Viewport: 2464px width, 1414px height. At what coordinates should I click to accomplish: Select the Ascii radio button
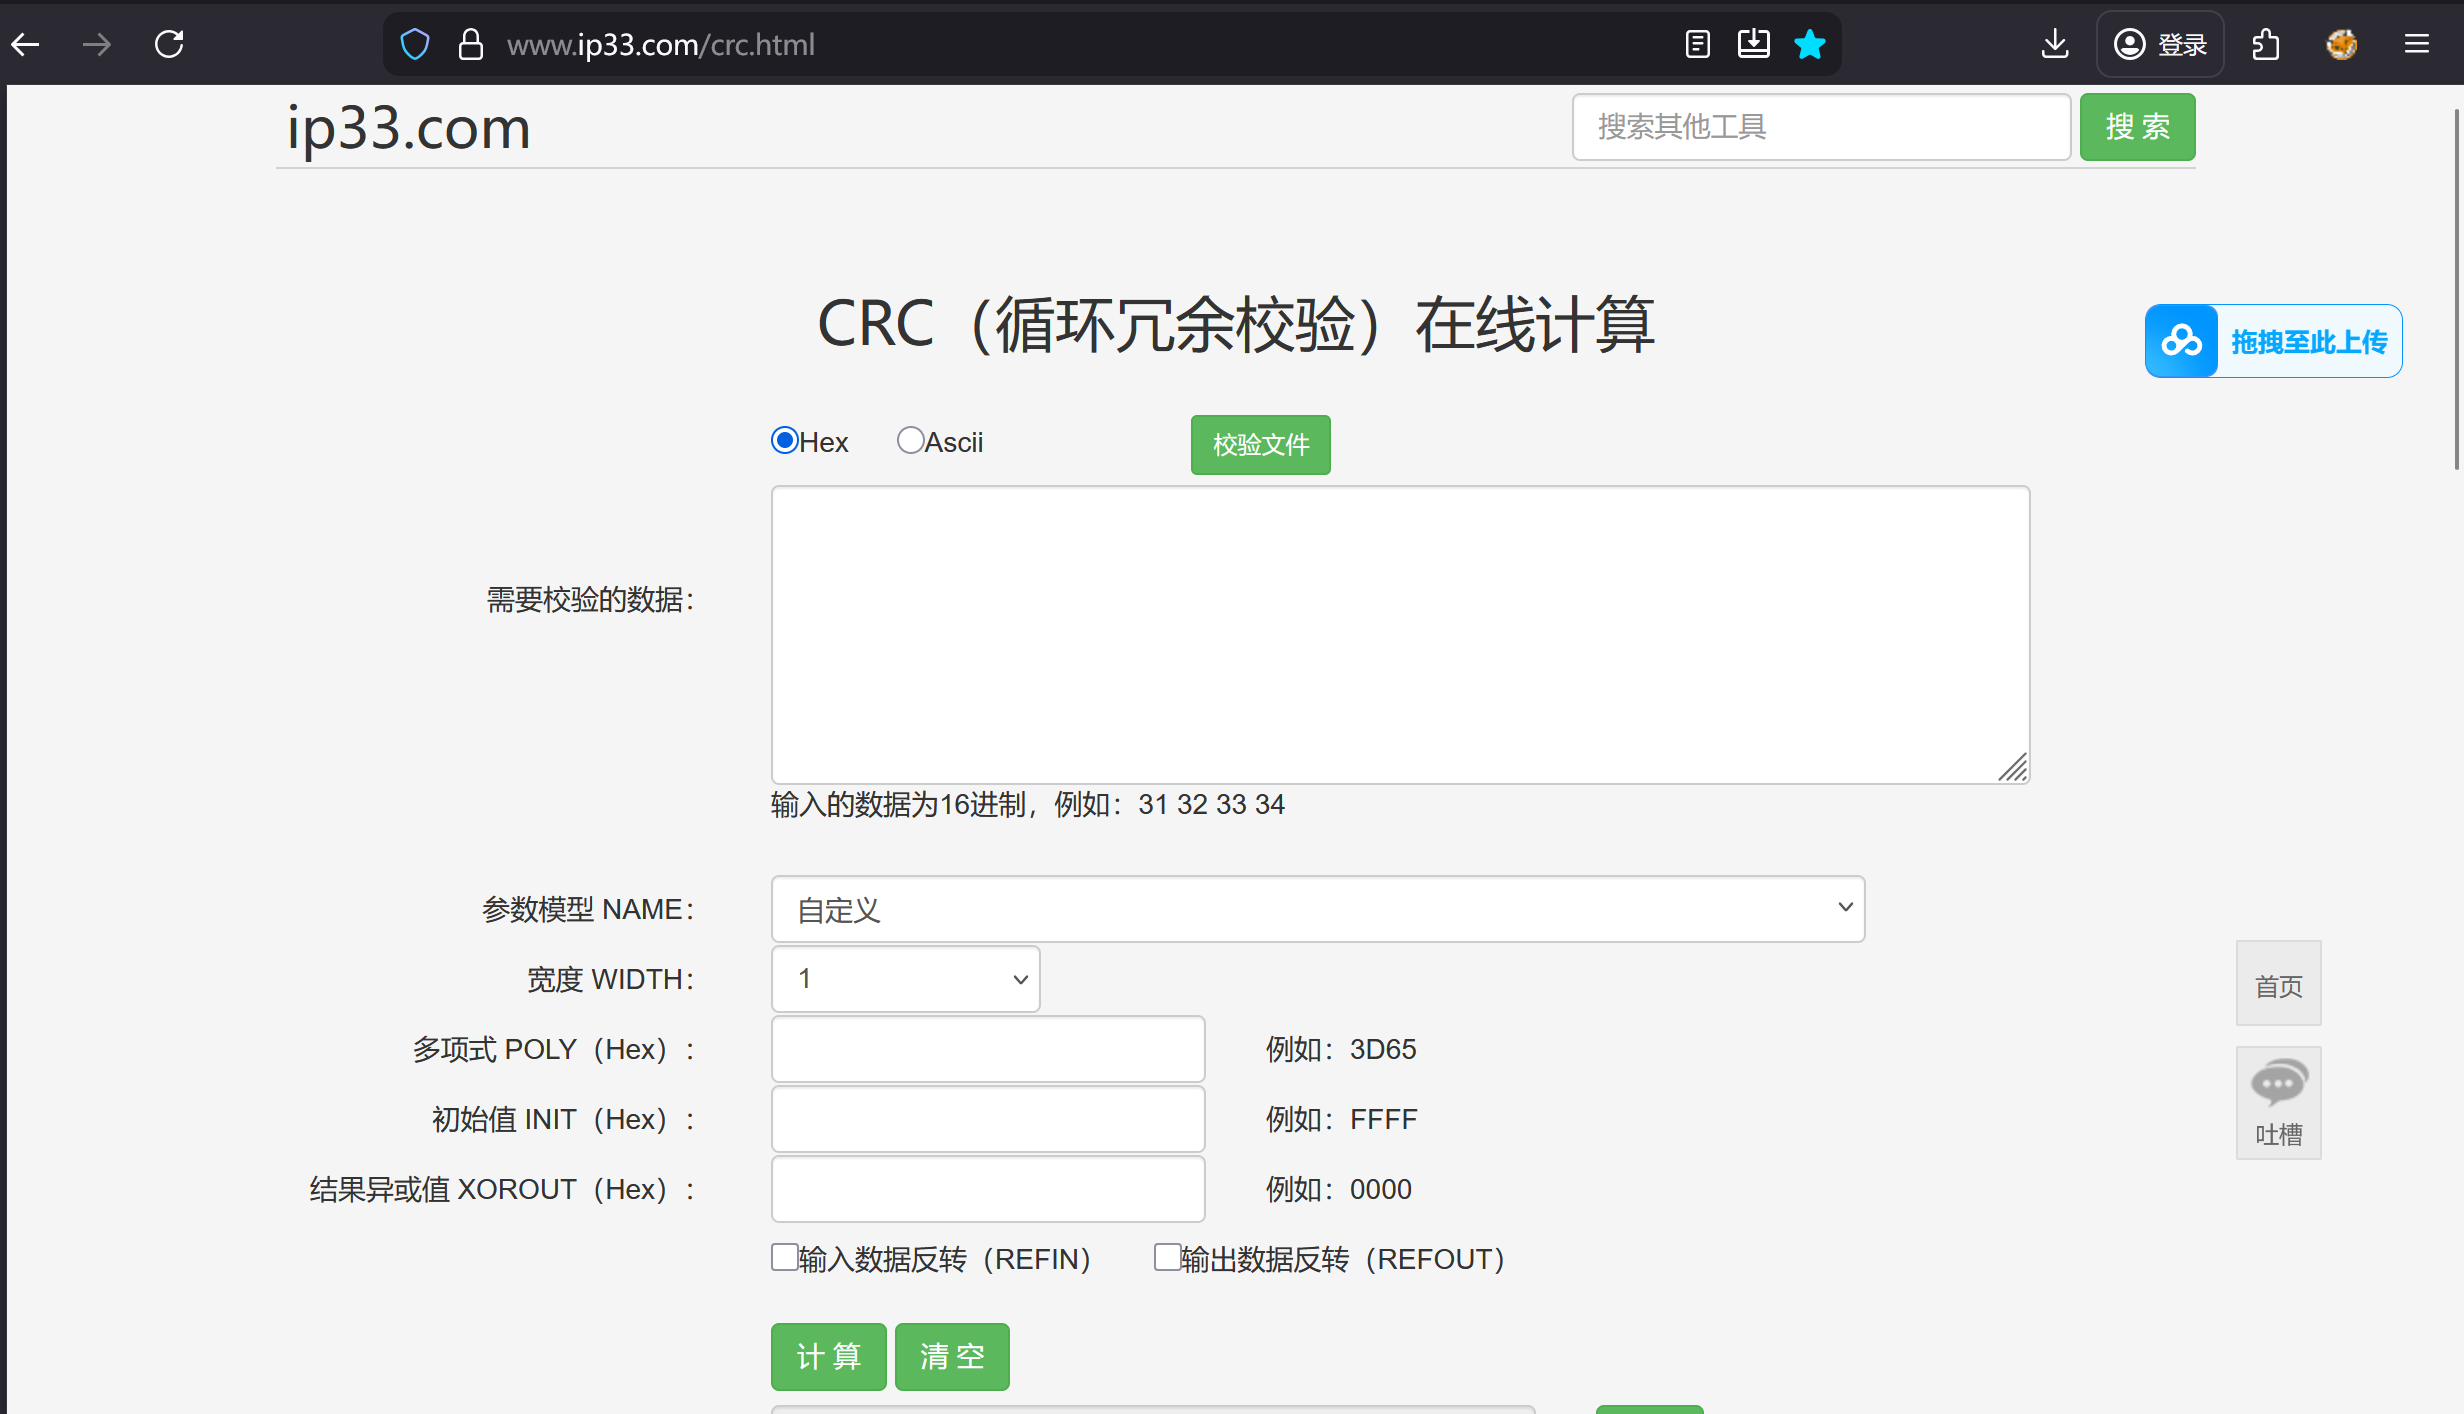910,440
